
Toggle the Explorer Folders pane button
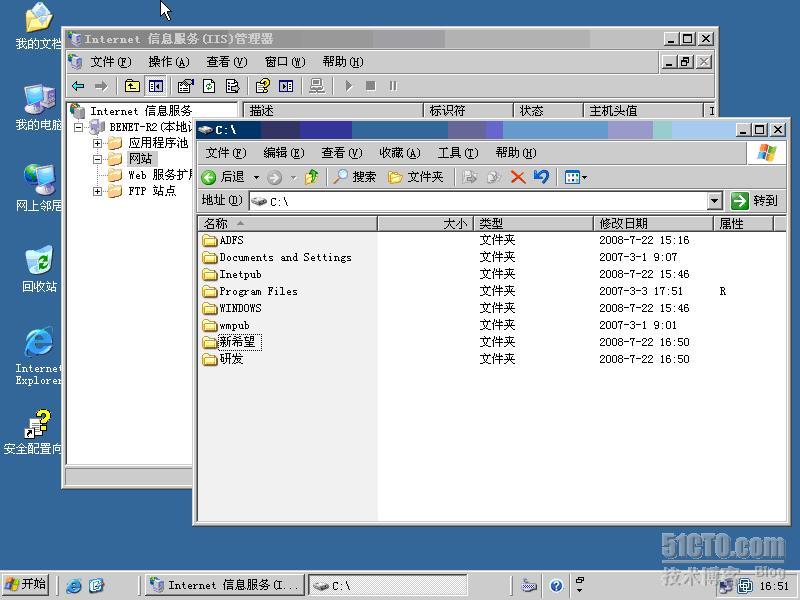click(x=415, y=177)
